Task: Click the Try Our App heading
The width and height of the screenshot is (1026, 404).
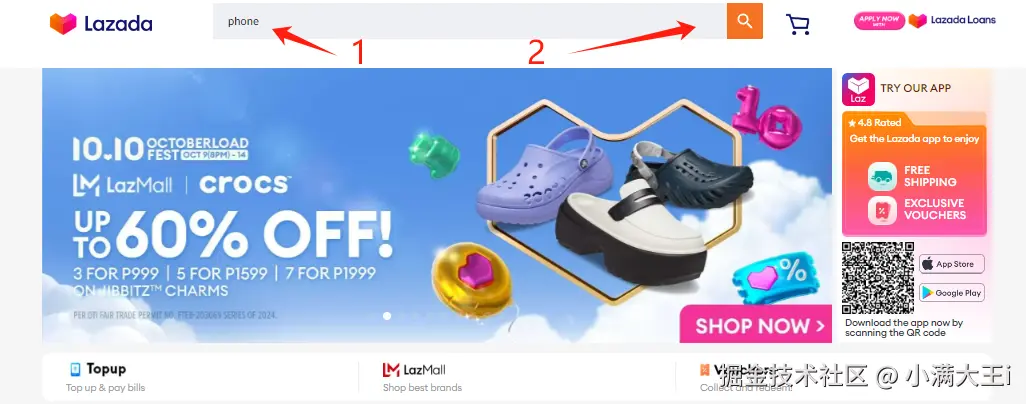Action: (x=915, y=88)
